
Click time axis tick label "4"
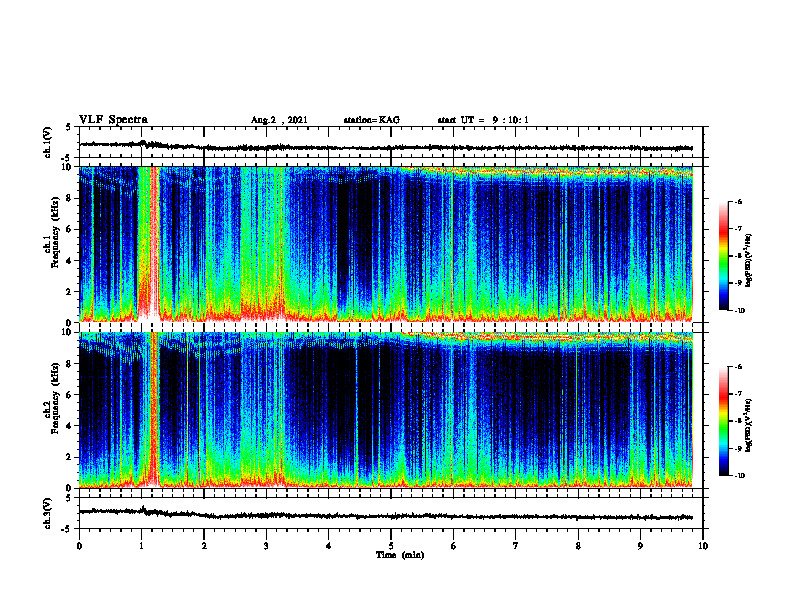click(329, 546)
